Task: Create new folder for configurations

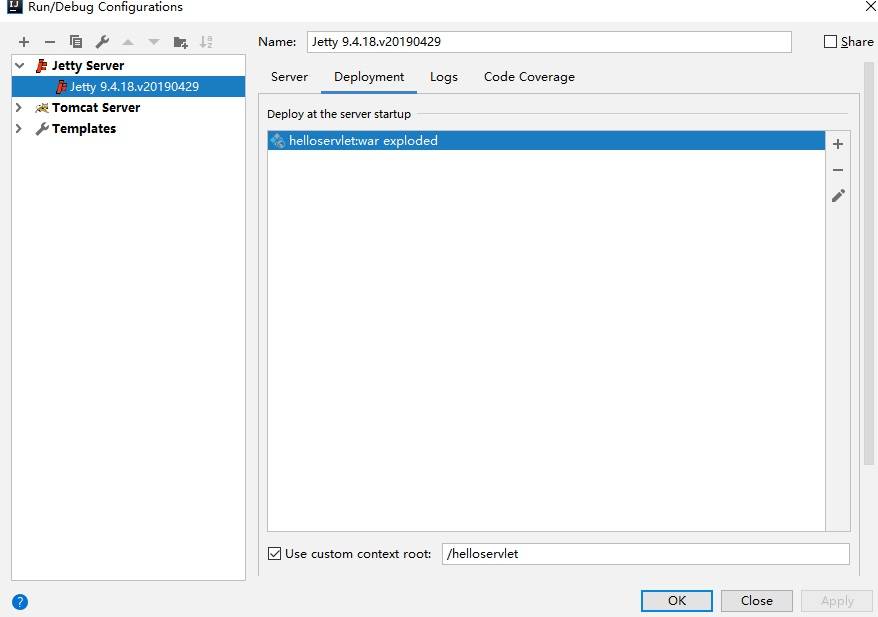Action: coord(180,42)
